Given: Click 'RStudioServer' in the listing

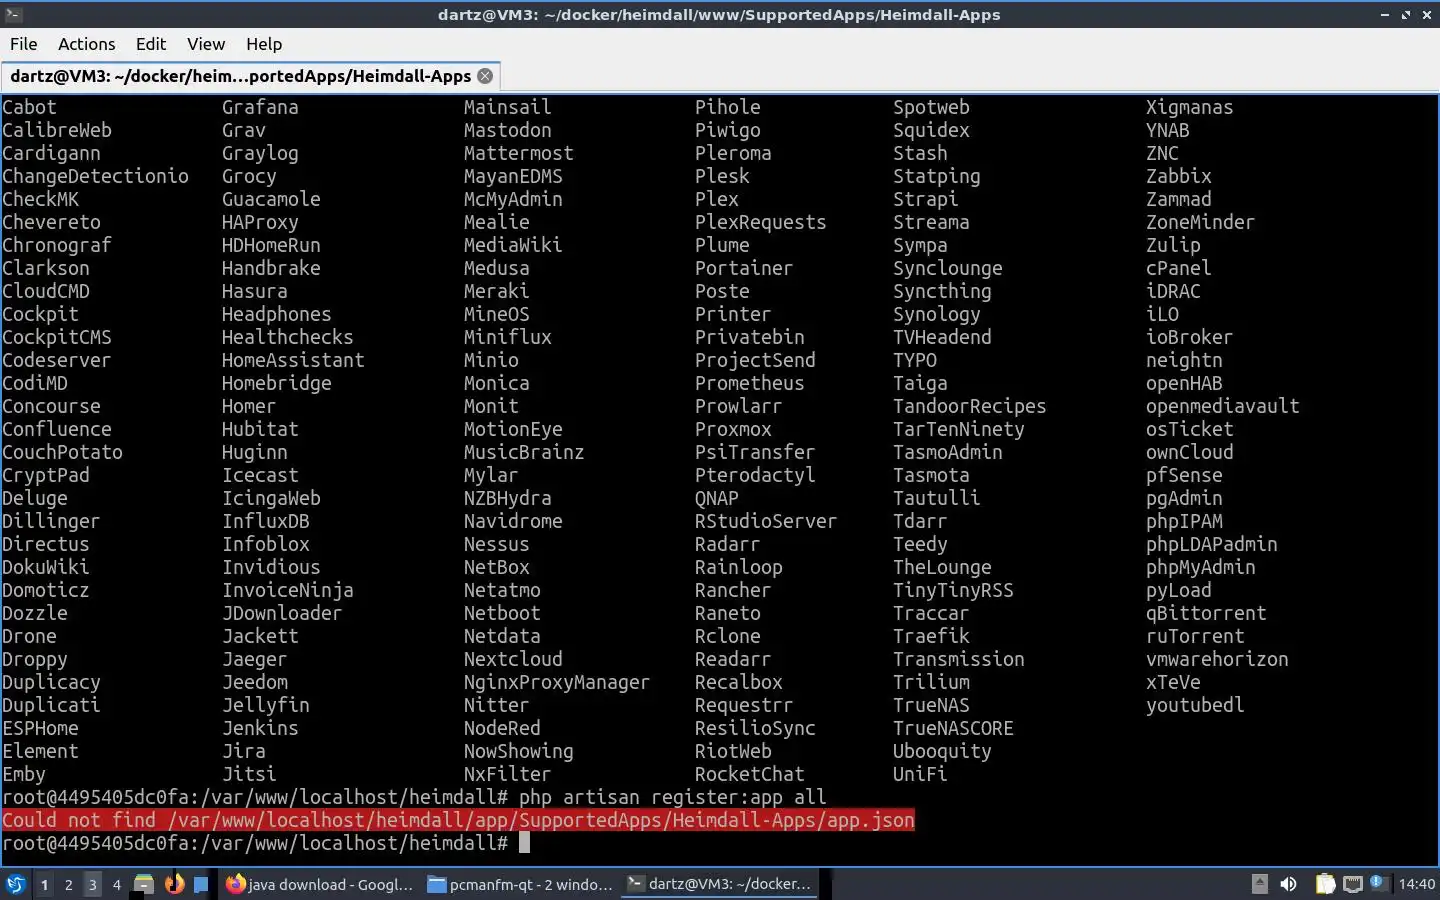Looking at the screenshot, I should pyautogui.click(x=766, y=521).
